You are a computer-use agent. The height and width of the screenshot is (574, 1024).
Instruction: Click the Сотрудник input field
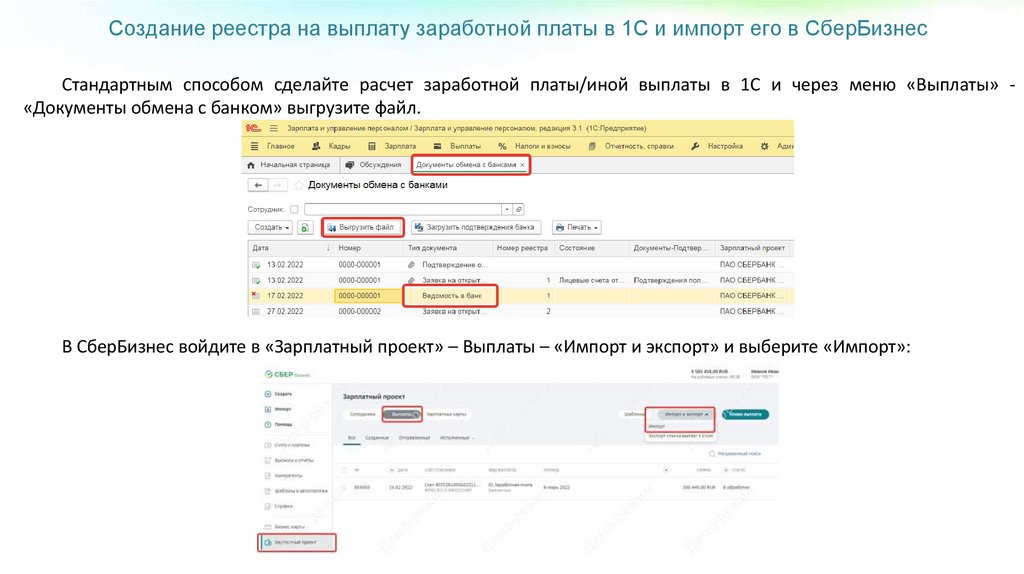pyautogui.click(x=402, y=210)
